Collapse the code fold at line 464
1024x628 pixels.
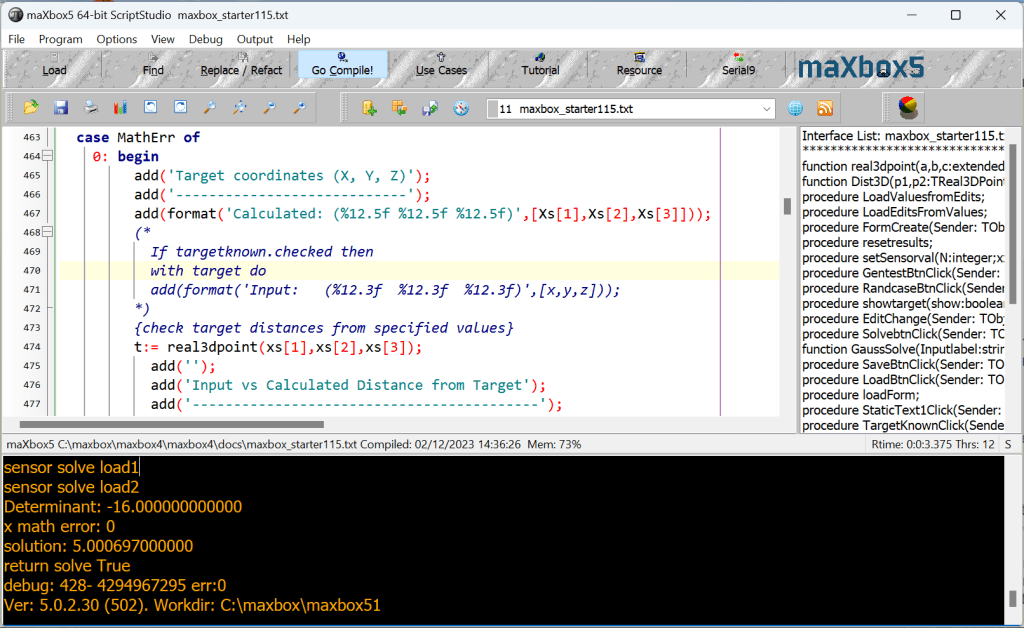(48, 157)
